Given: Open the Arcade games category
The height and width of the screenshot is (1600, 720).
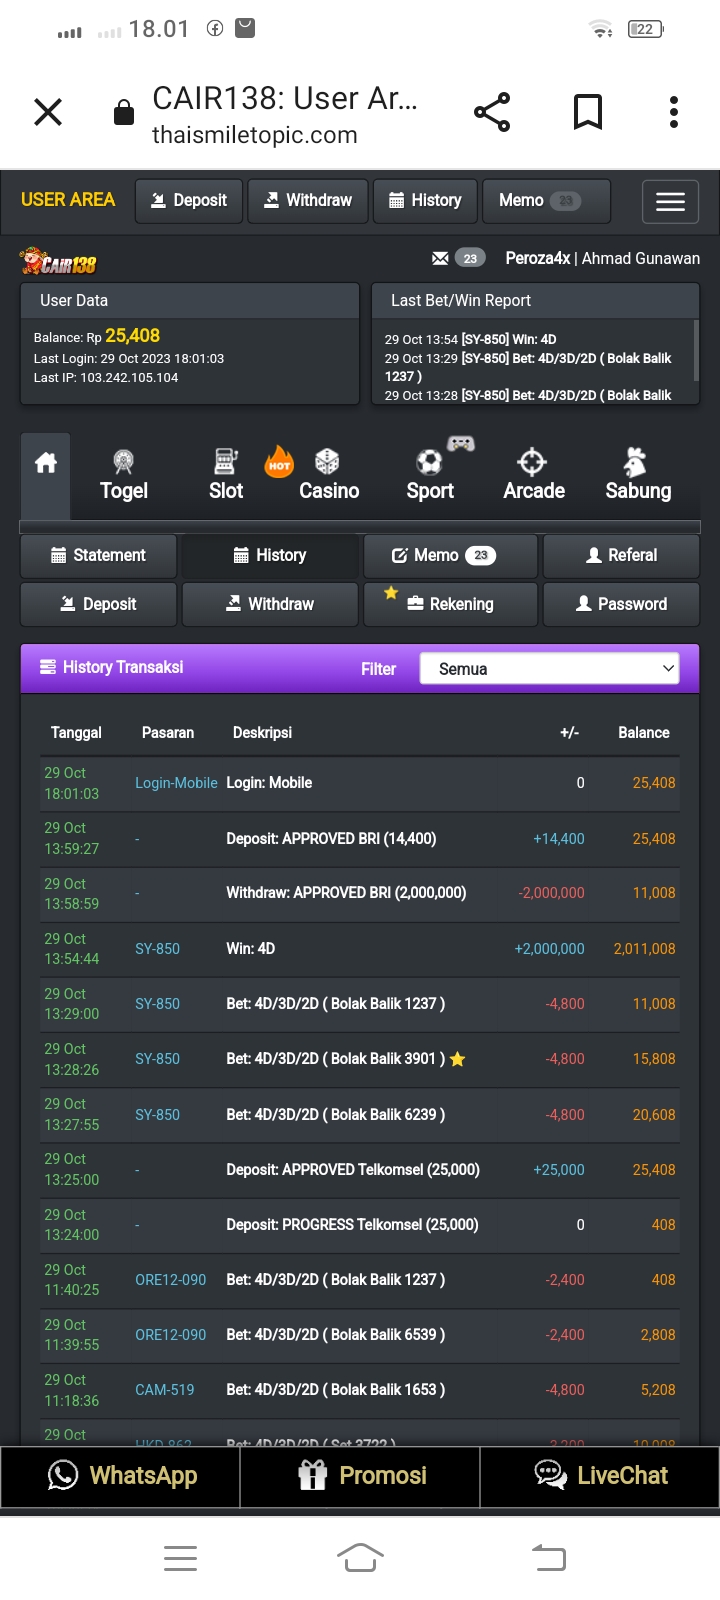Looking at the screenshot, I should pyautogui.click(x=534, y=475).
